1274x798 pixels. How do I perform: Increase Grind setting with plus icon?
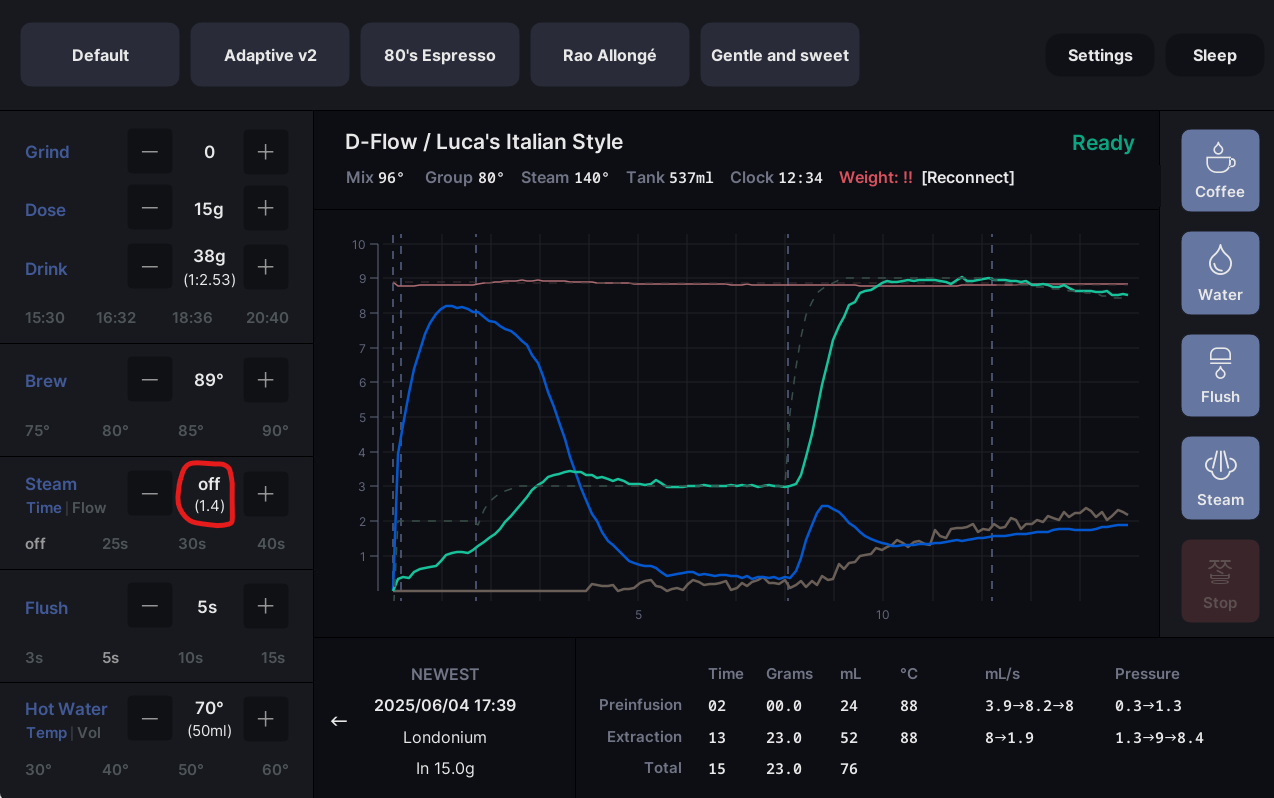coord(266,152)
